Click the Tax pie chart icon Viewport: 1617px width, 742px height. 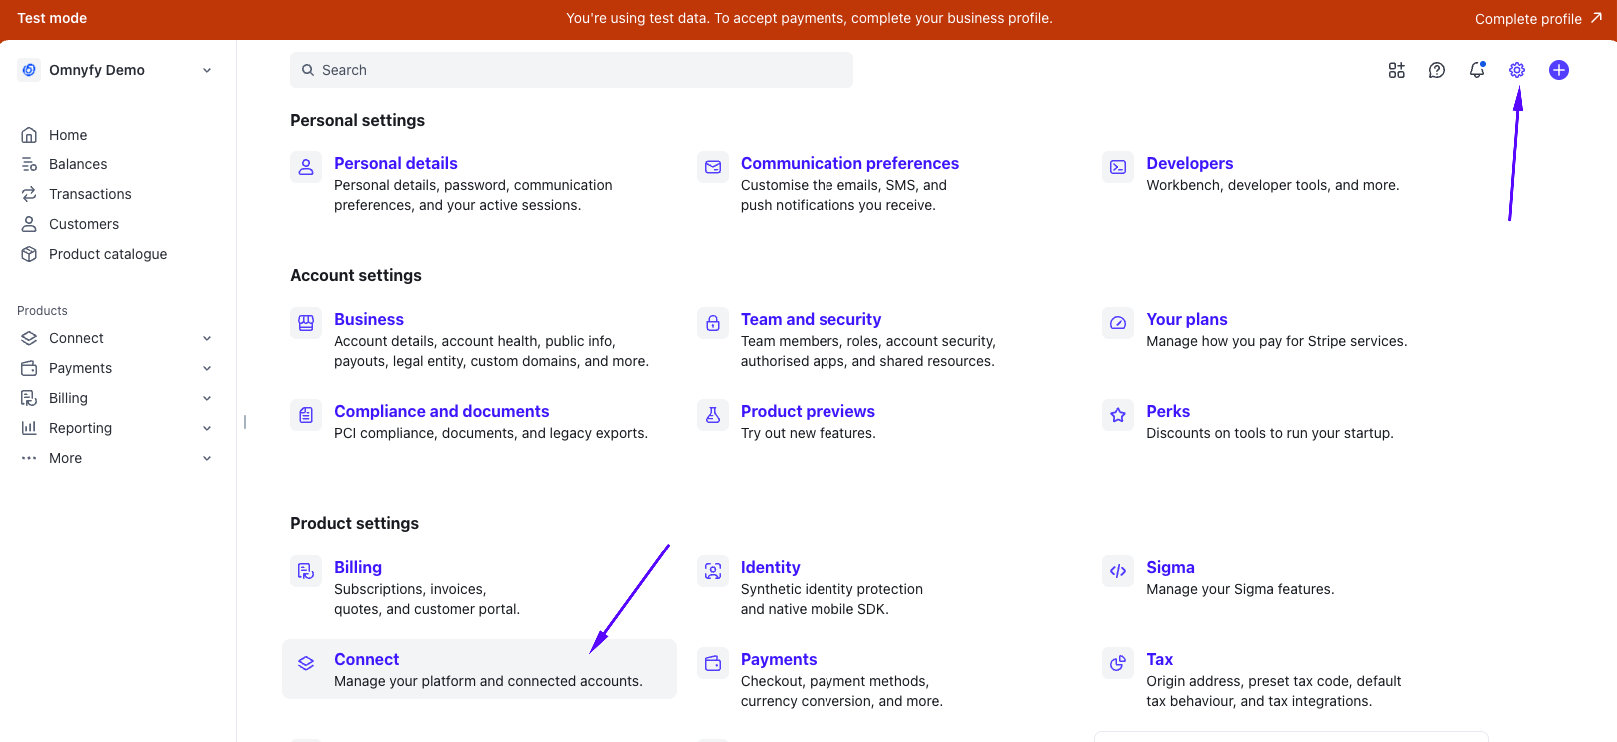(1118, 663)
